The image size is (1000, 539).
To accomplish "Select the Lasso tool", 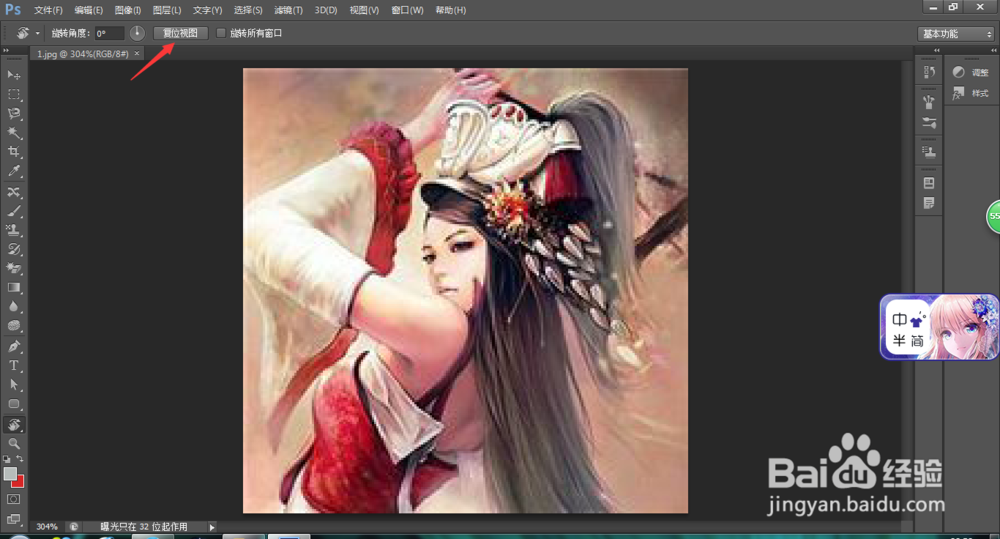I will tap(13, 114).
